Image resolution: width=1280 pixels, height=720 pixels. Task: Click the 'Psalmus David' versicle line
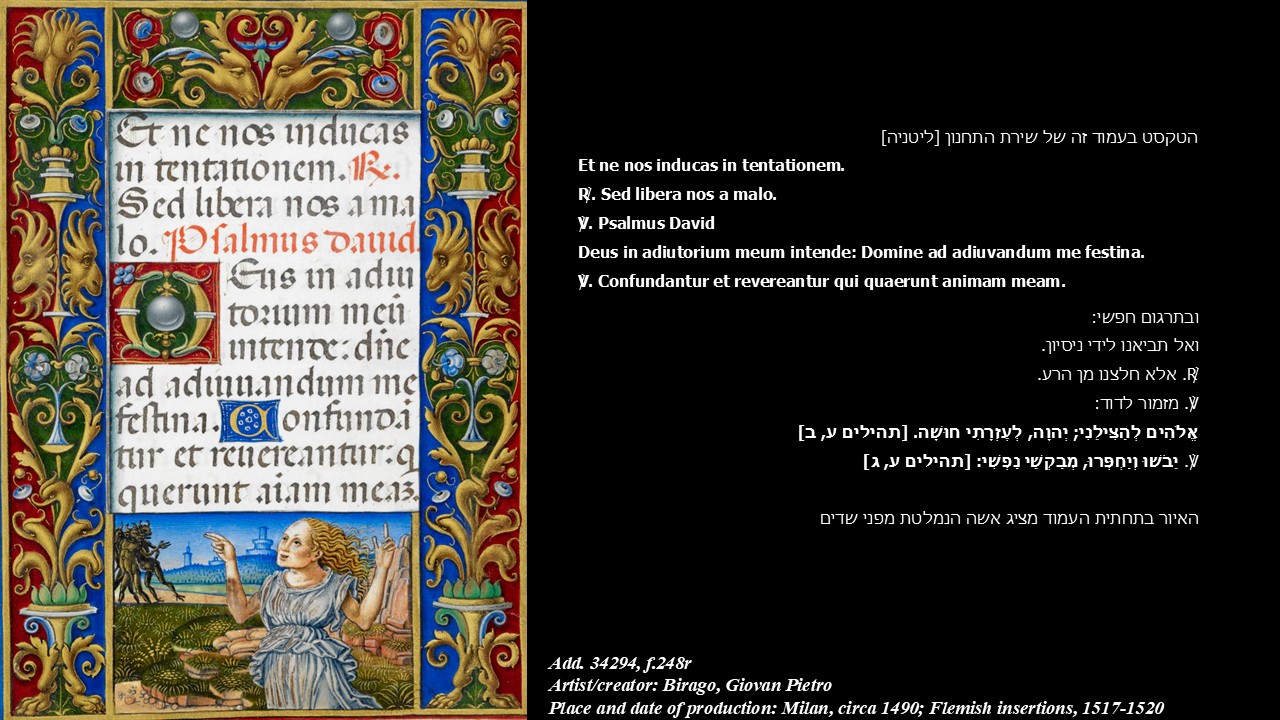(x=646, y=223)
